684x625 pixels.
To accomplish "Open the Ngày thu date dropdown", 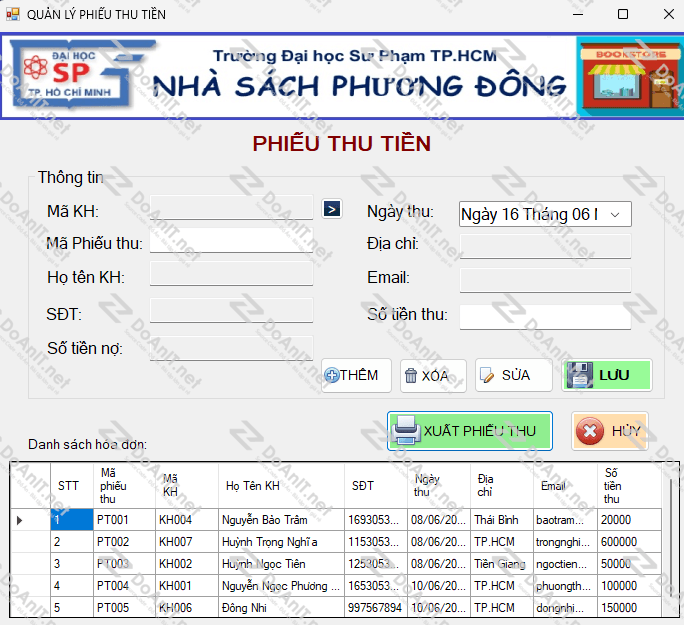I will [615, 214].
